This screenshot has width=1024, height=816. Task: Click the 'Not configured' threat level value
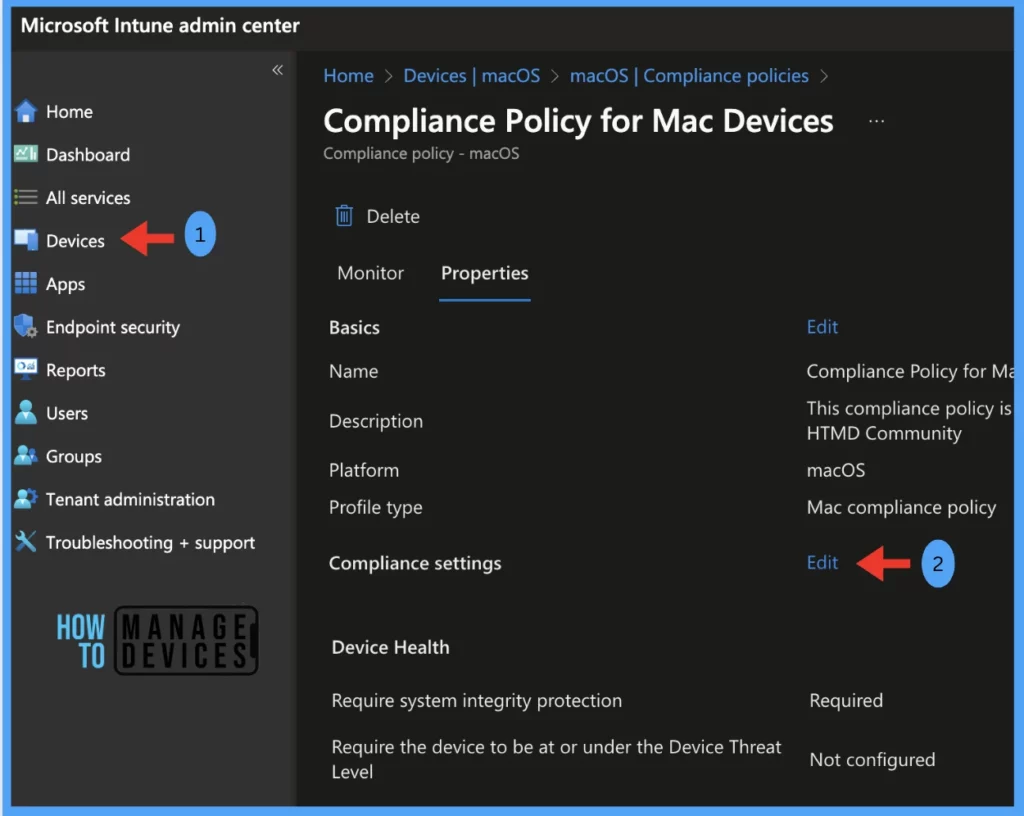(x=872, y=760)
